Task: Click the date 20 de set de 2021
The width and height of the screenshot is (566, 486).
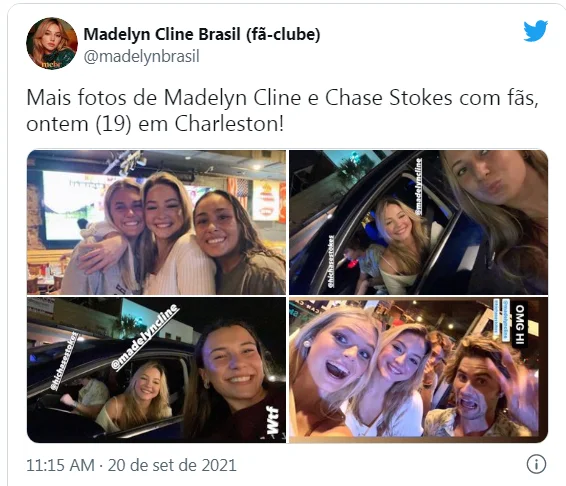Action: tap(172, 465)
